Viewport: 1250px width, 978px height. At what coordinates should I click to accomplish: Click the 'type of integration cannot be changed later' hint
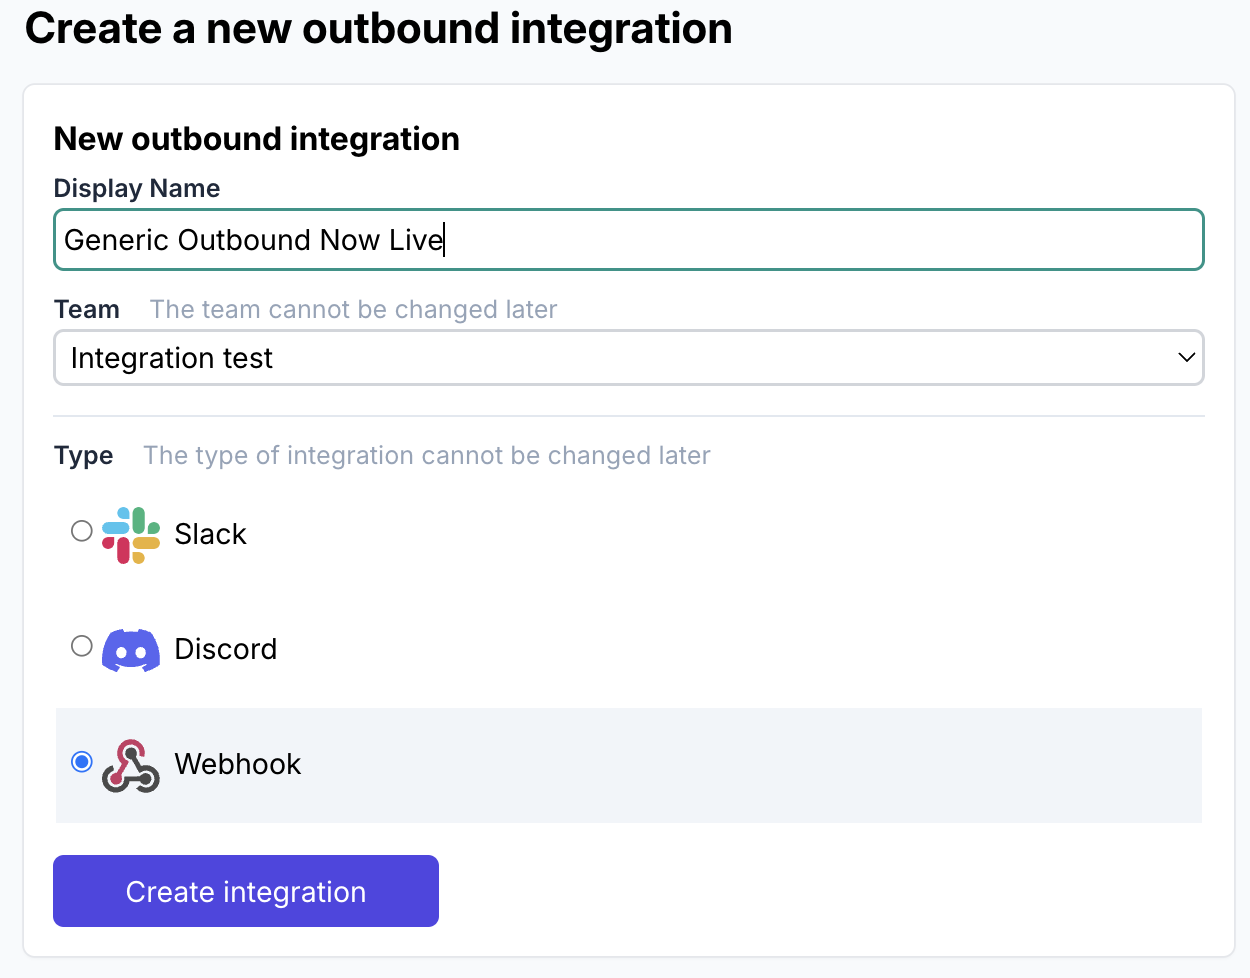(427, 456)
